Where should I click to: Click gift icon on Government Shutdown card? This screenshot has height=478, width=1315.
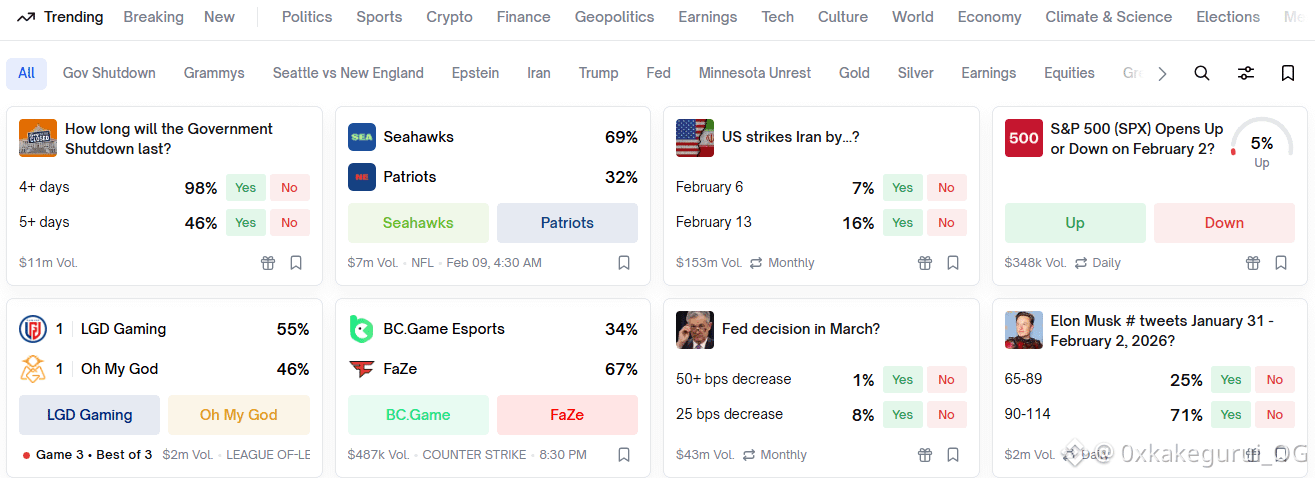[x=268, y=263]
